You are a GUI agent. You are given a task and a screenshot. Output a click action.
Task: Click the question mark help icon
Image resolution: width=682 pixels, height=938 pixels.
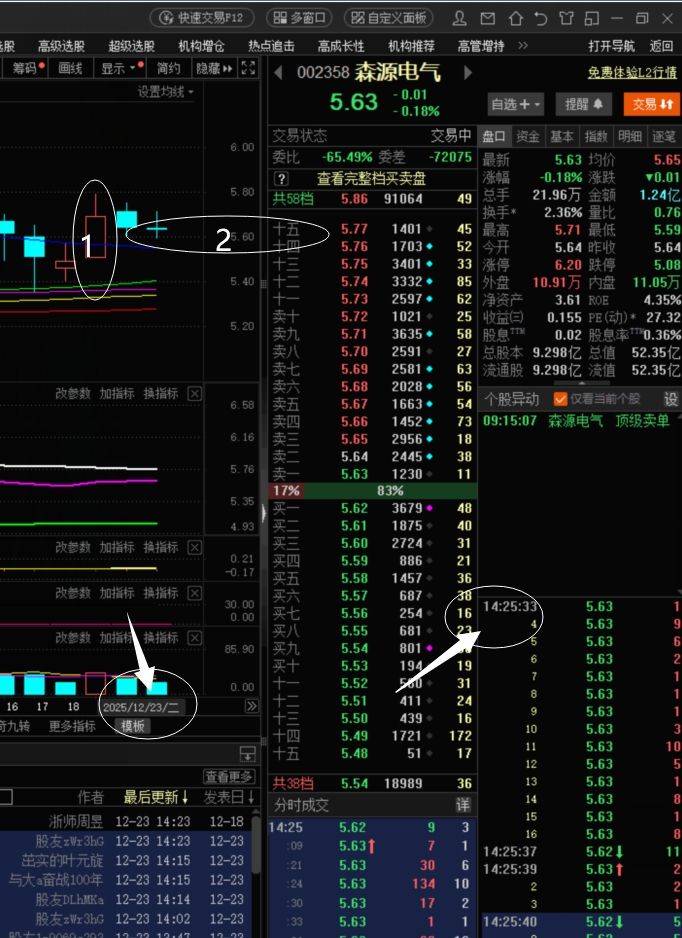tap(281, 179)
